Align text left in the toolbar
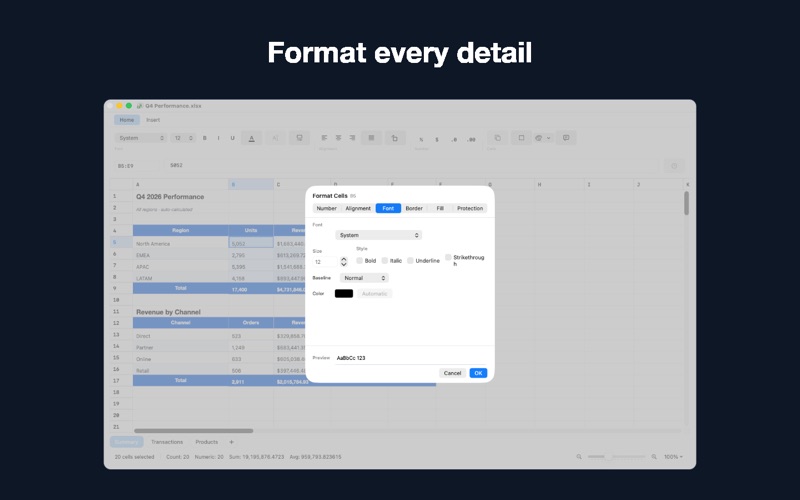The height and width of the screenshot is (500, 800). (324, 138)
